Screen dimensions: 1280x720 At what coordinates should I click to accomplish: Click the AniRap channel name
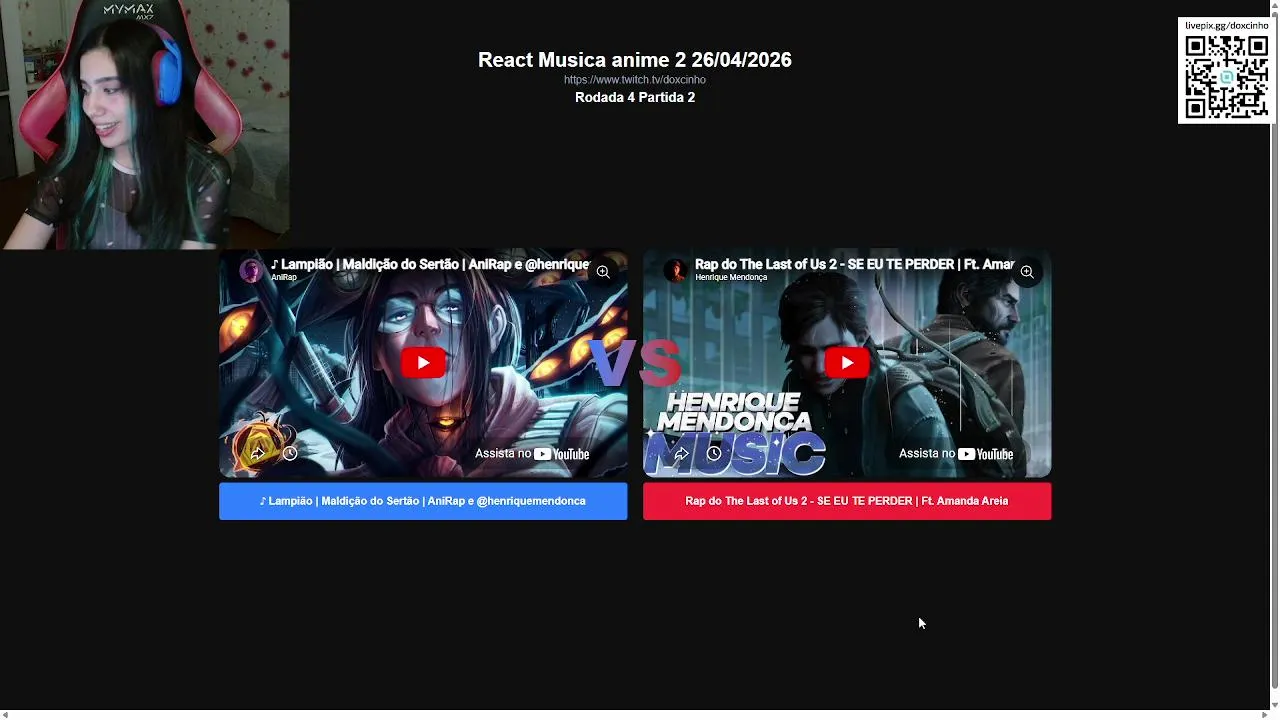click(284, 277)
